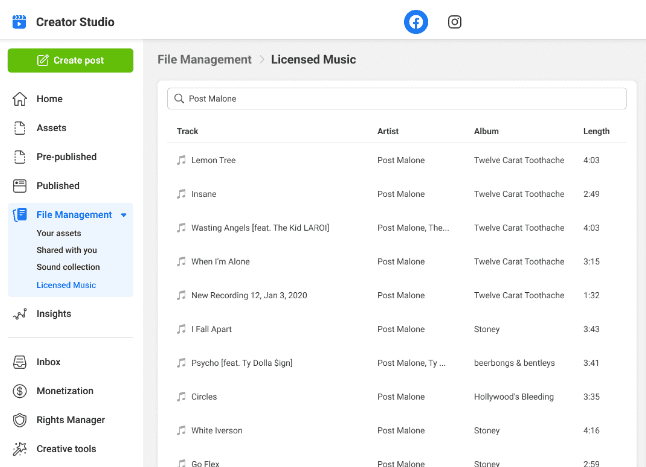The image size is (646, 467).
Task: Click the breadcrumb chevron after File Management
Action: click(262, 60)
